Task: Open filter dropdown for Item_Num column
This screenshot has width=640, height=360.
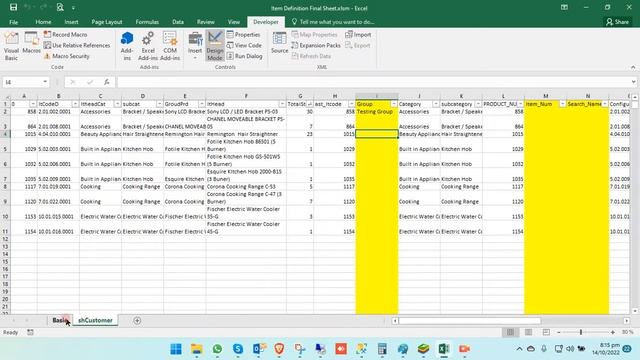Action: pyautogui.click(x=562, y=104)
